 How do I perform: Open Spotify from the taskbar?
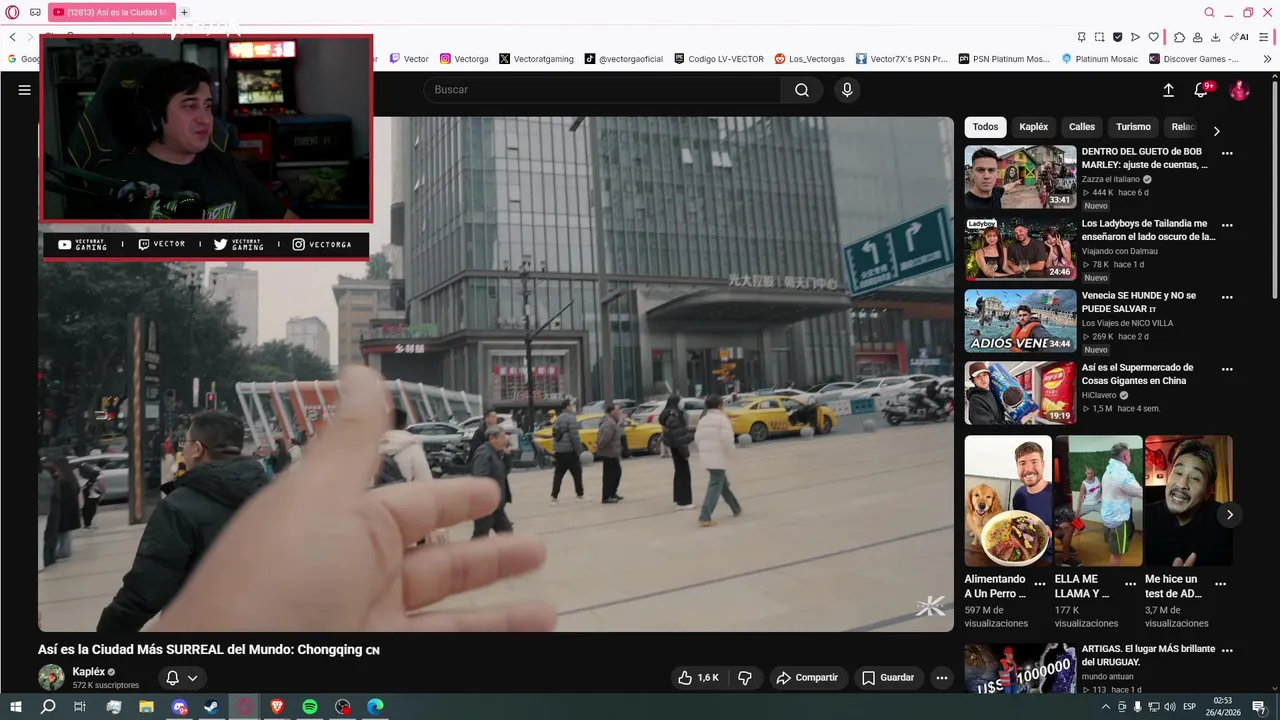[x=310, y=707]
